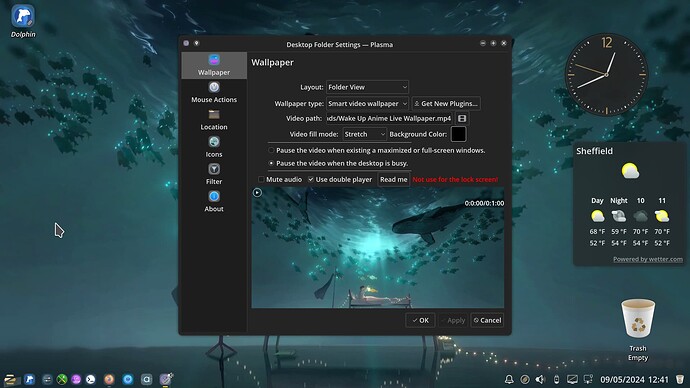Select pause when maximized windows option
This screenshot has height=388, width=690.
[271, 150]
